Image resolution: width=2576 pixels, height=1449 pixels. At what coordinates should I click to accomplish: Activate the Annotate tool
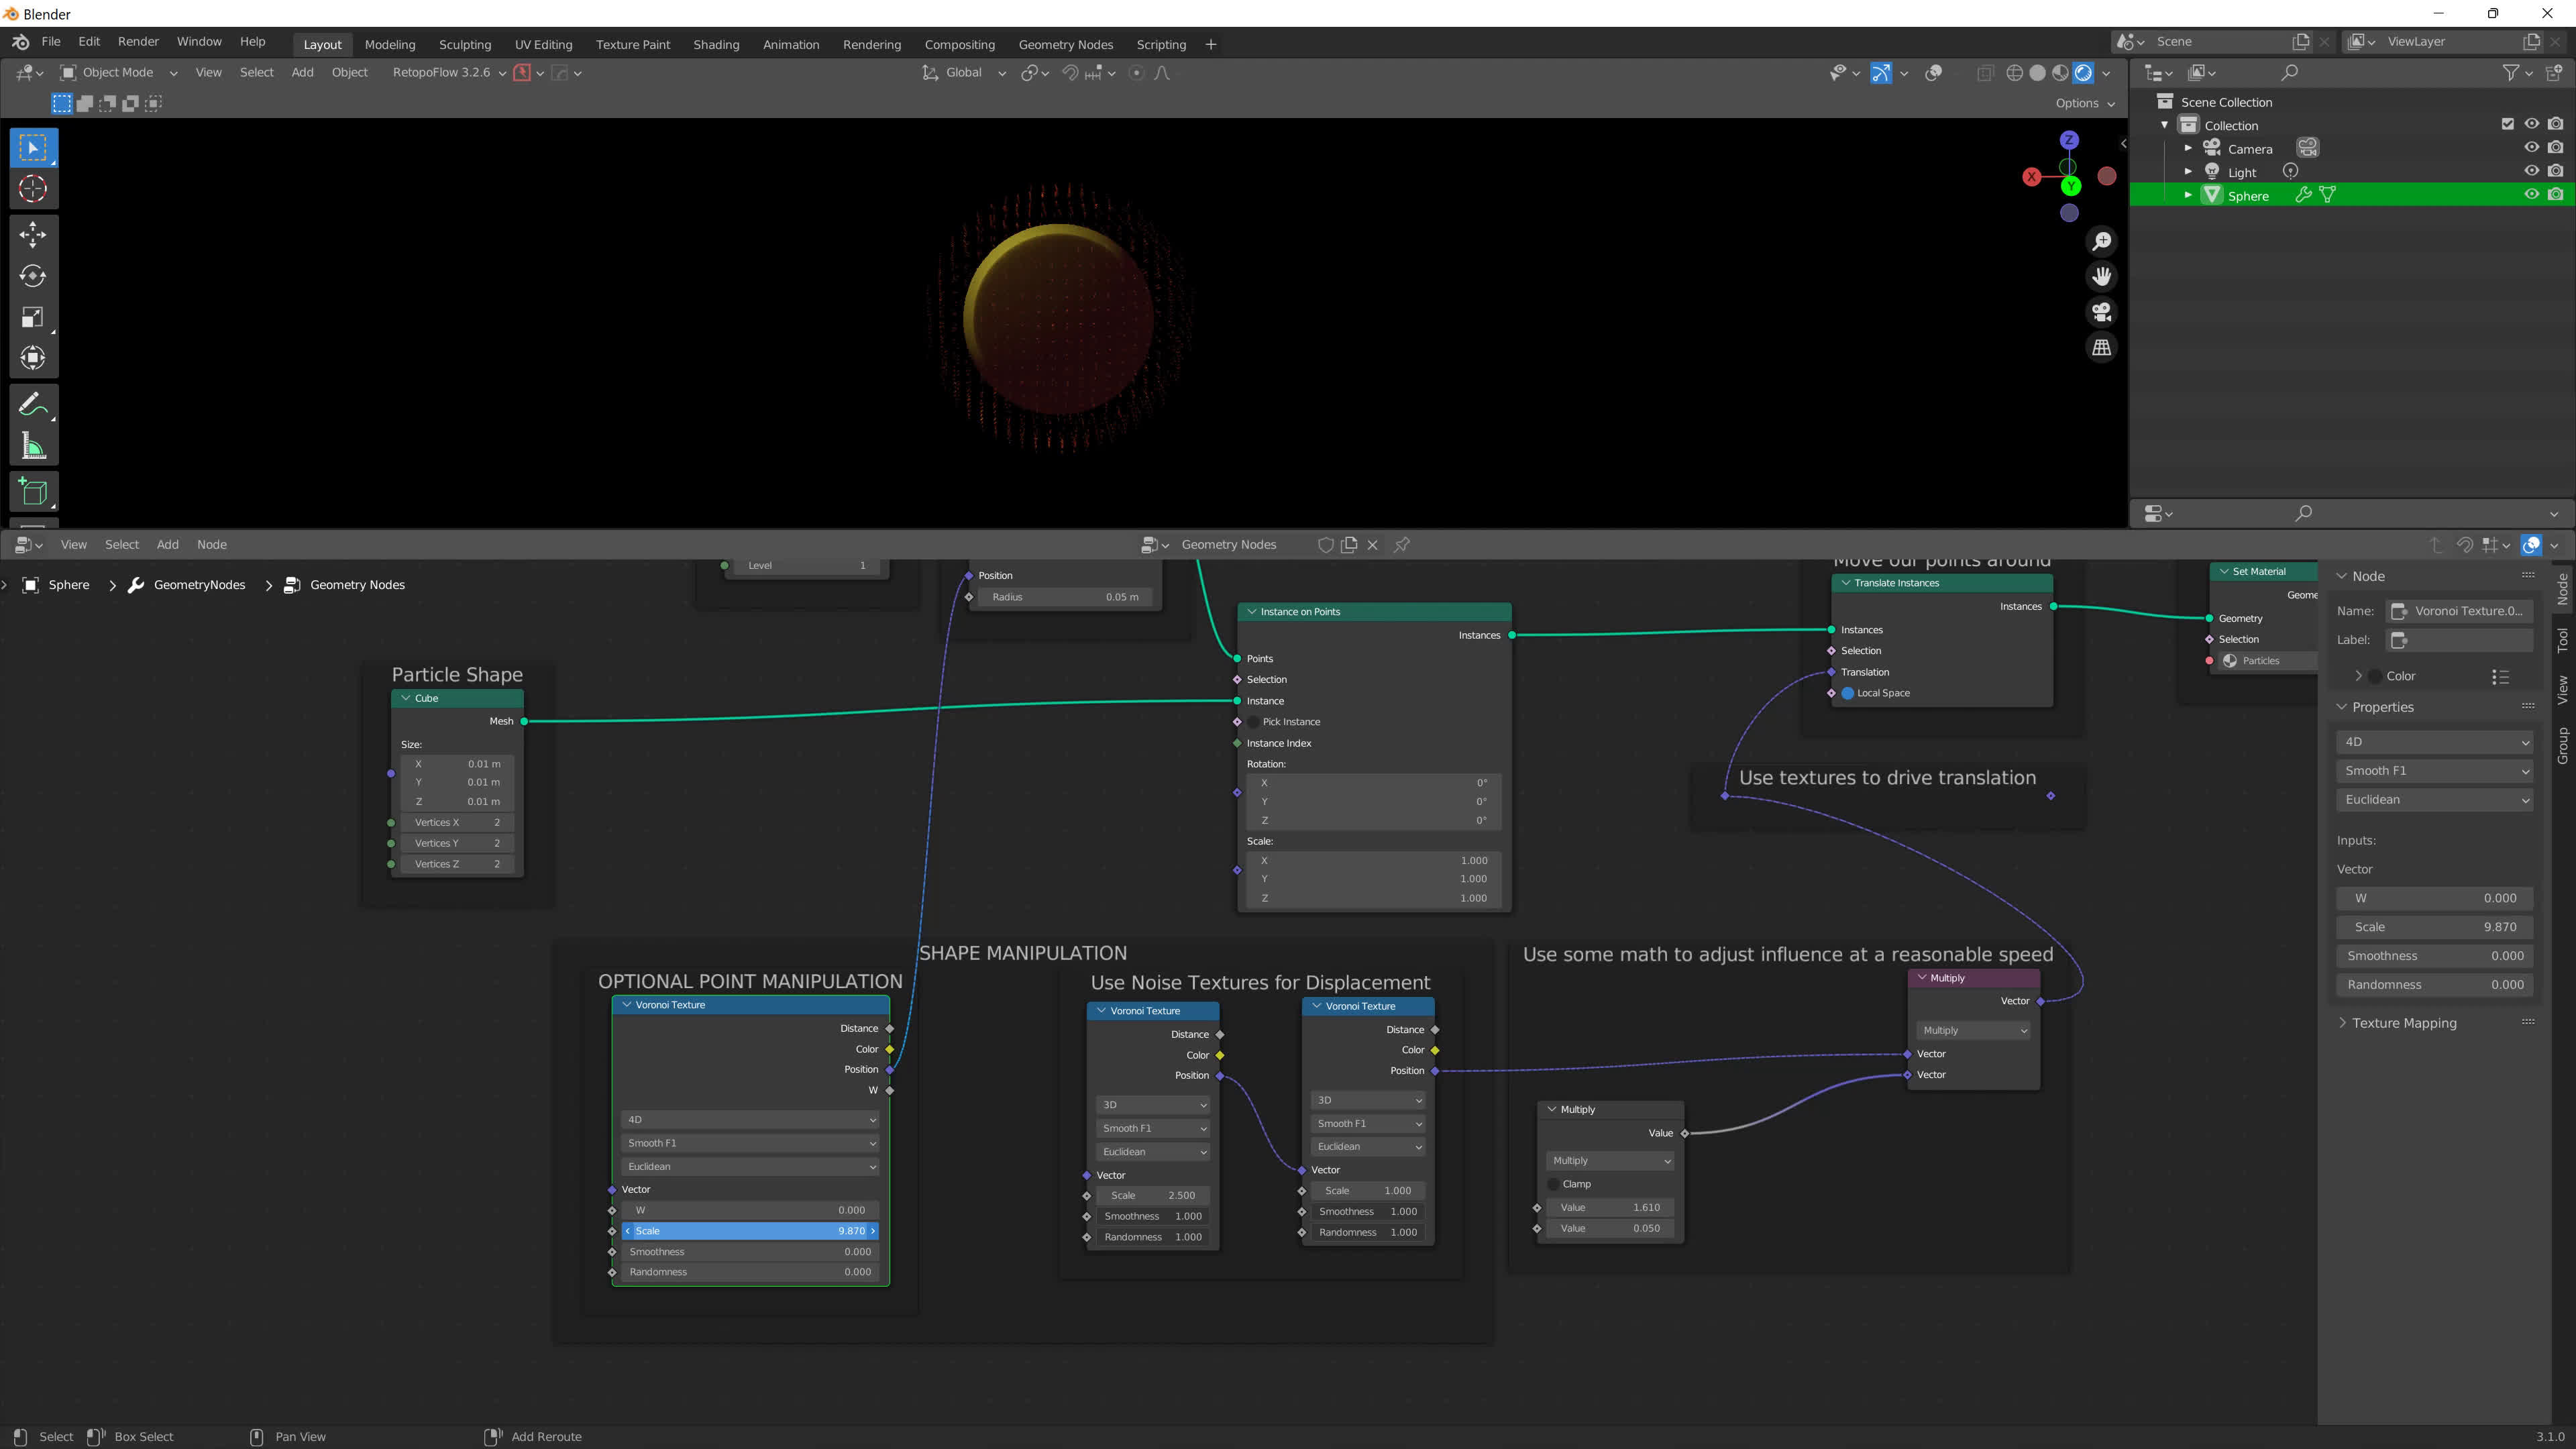point(33,403)
